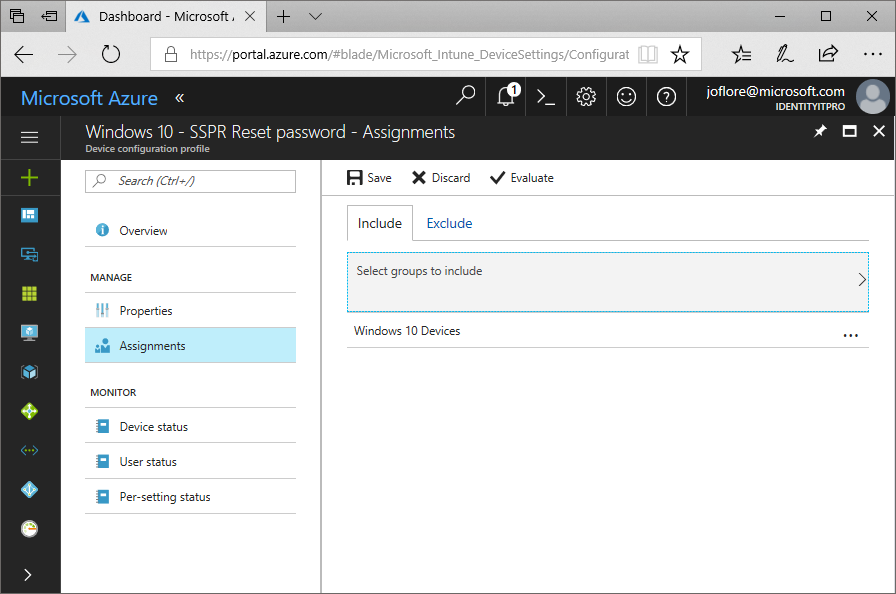This screenshot has height=594, width=896.
Task: Open the notifications bell icon
Action: click(x=507, y=96)
